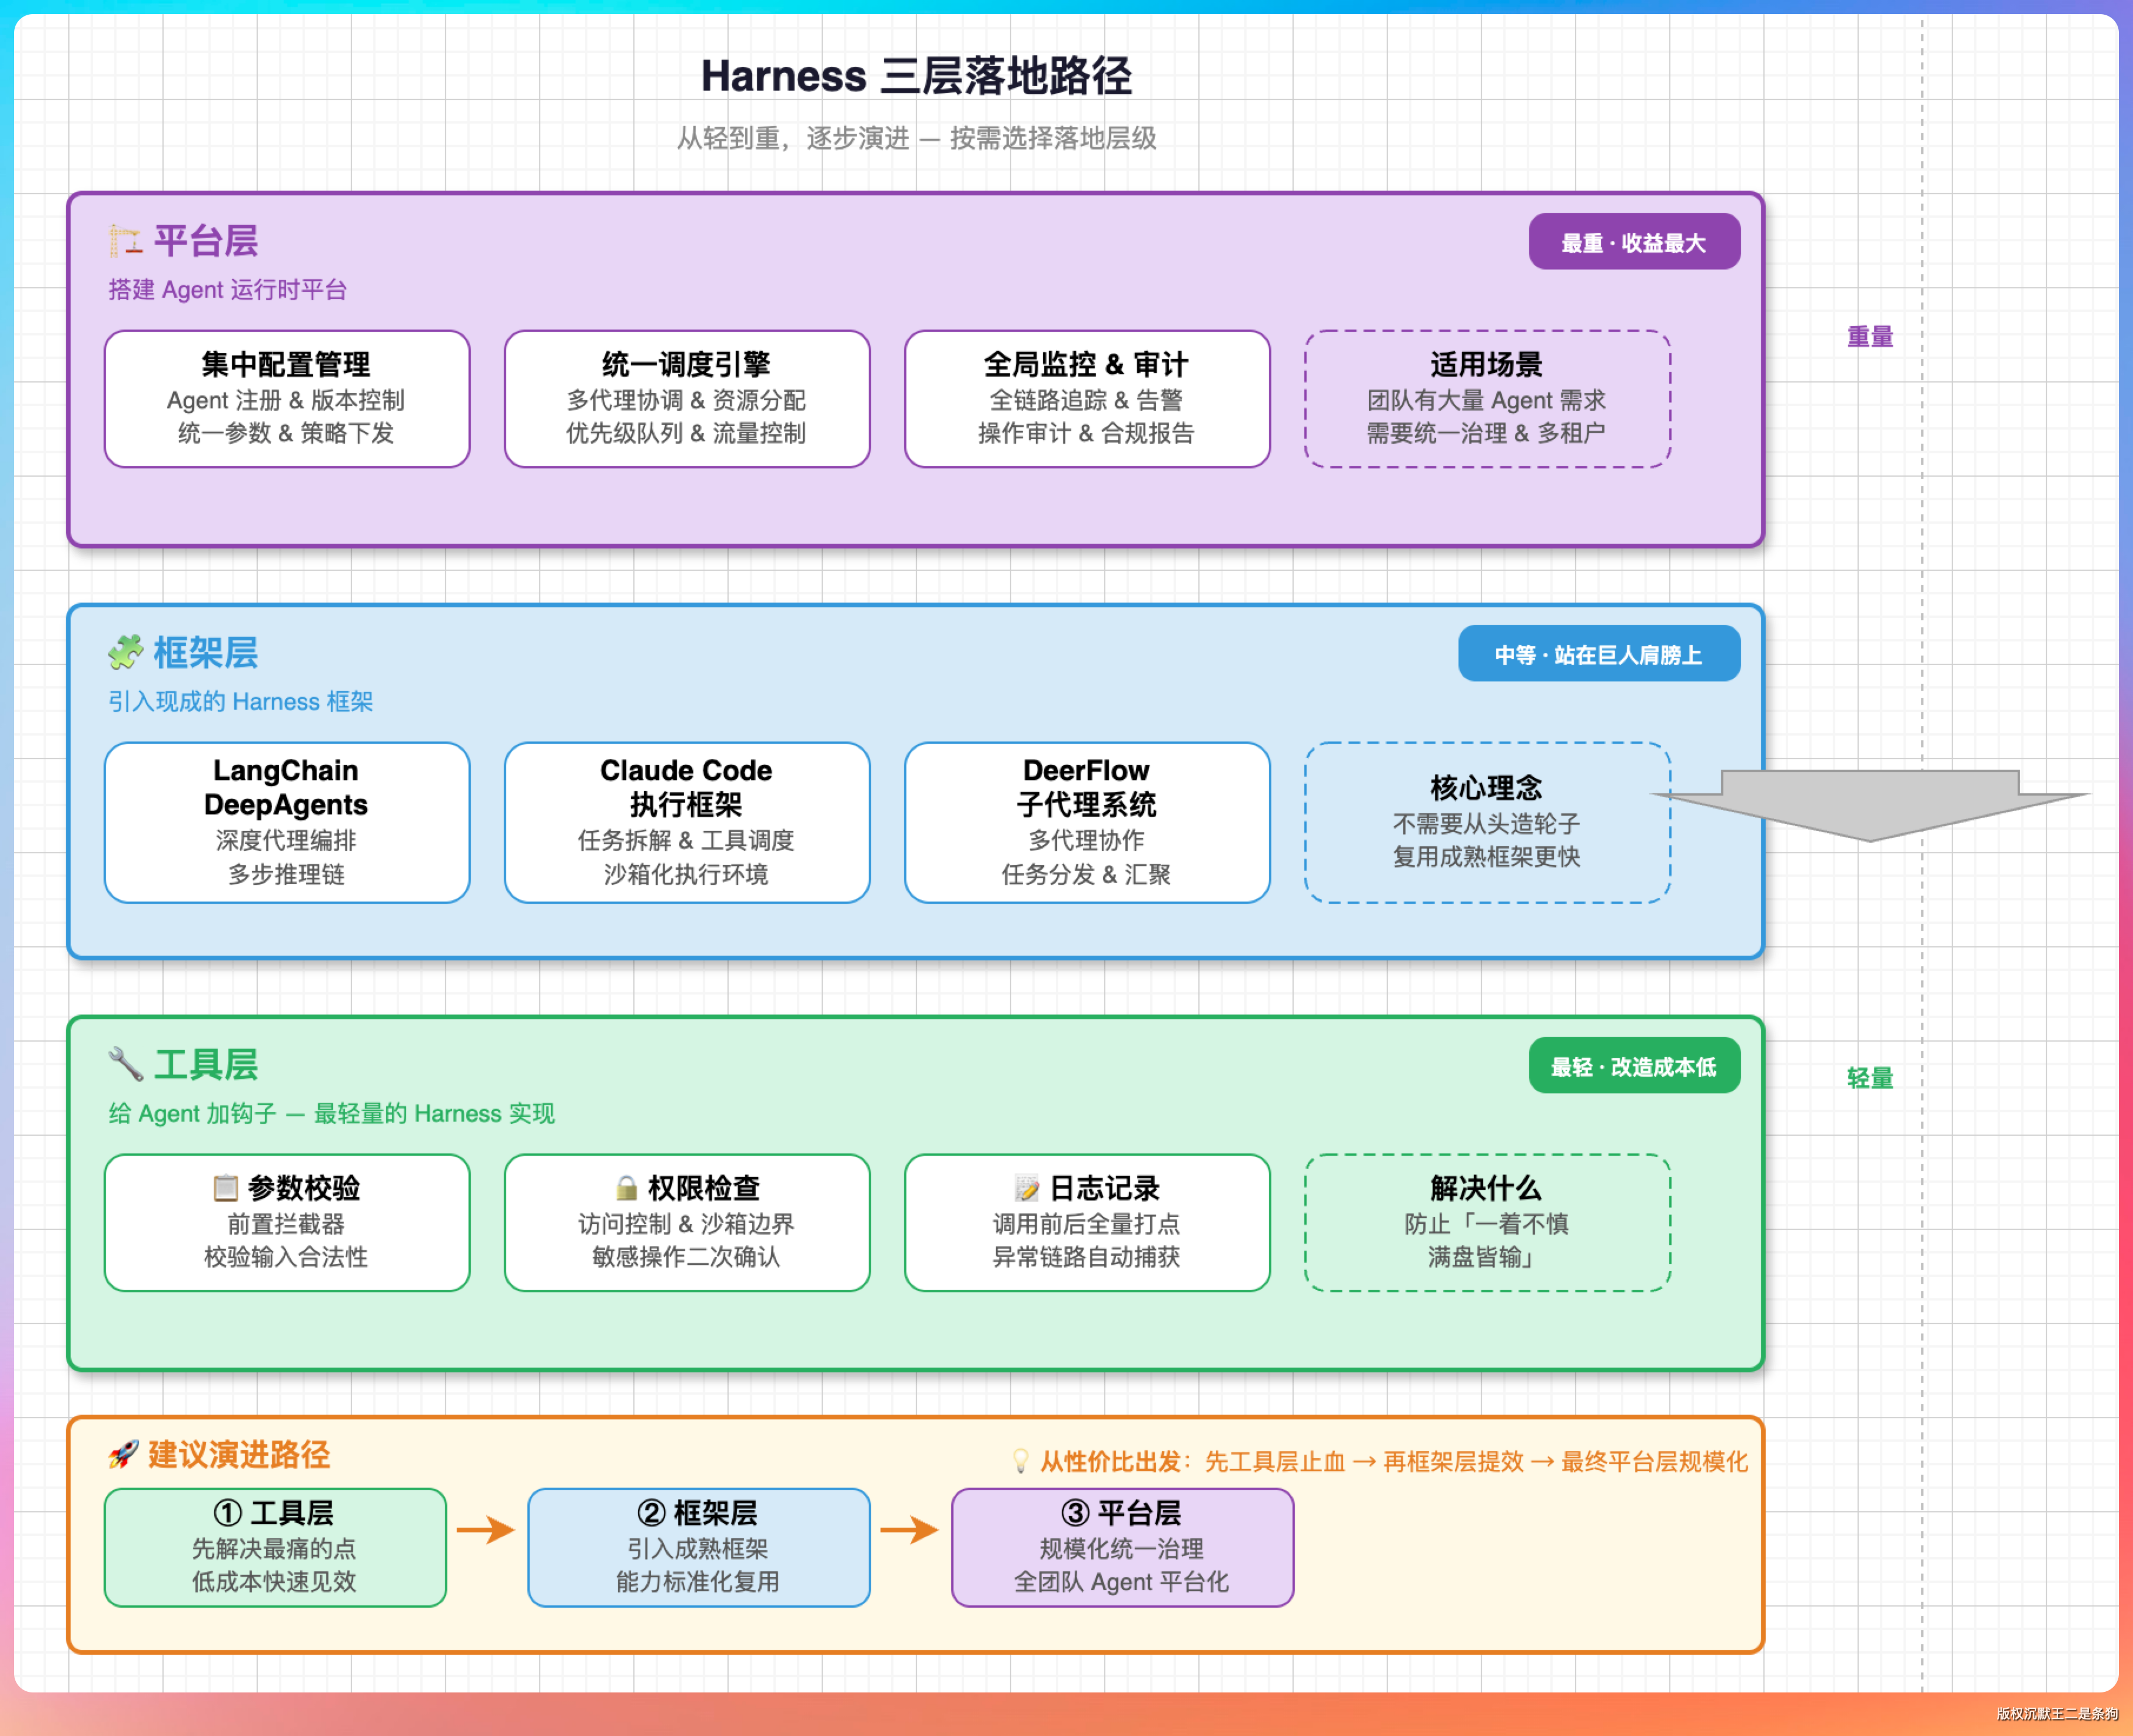Click the puzzle piece icon beside 框架层
Image resolution: width=2133 pixels, height=1736 pixels.
[x=125, y=653]
